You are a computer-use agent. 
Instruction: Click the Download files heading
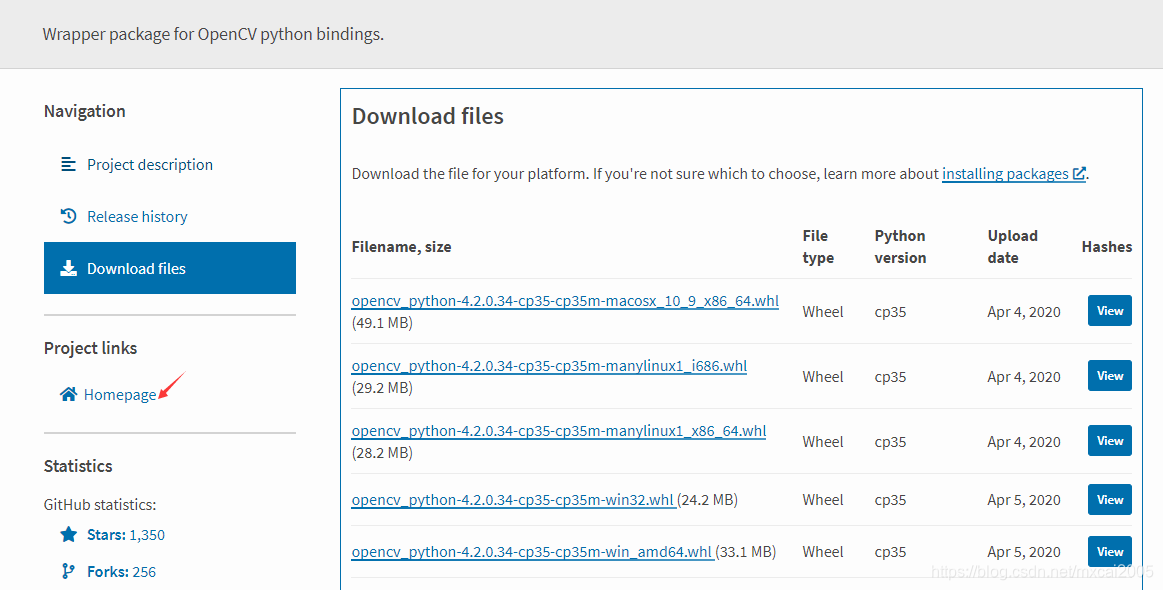click(428, 116)
